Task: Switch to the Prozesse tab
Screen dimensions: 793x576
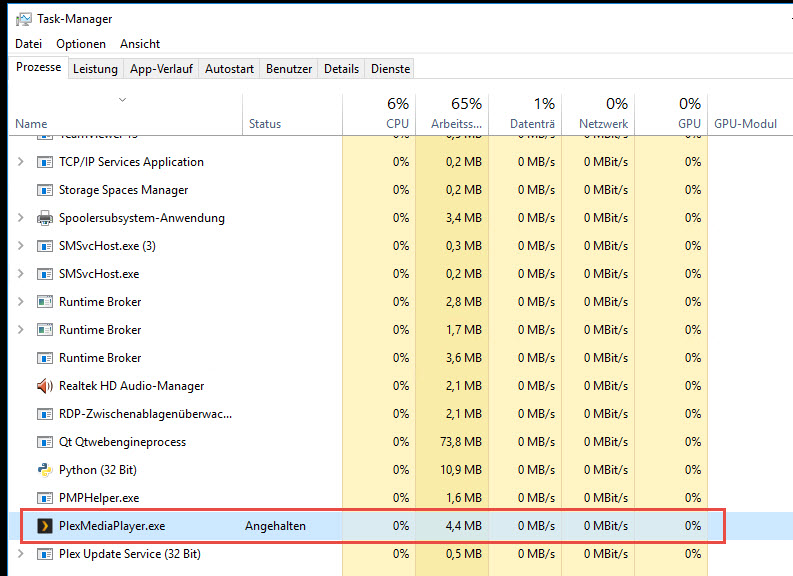Action: tap(38, 67)
